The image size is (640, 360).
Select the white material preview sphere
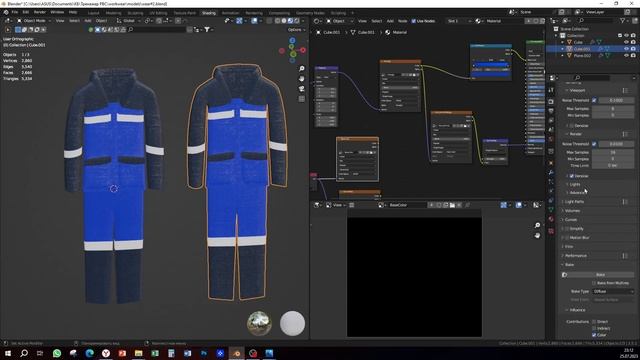292,323
